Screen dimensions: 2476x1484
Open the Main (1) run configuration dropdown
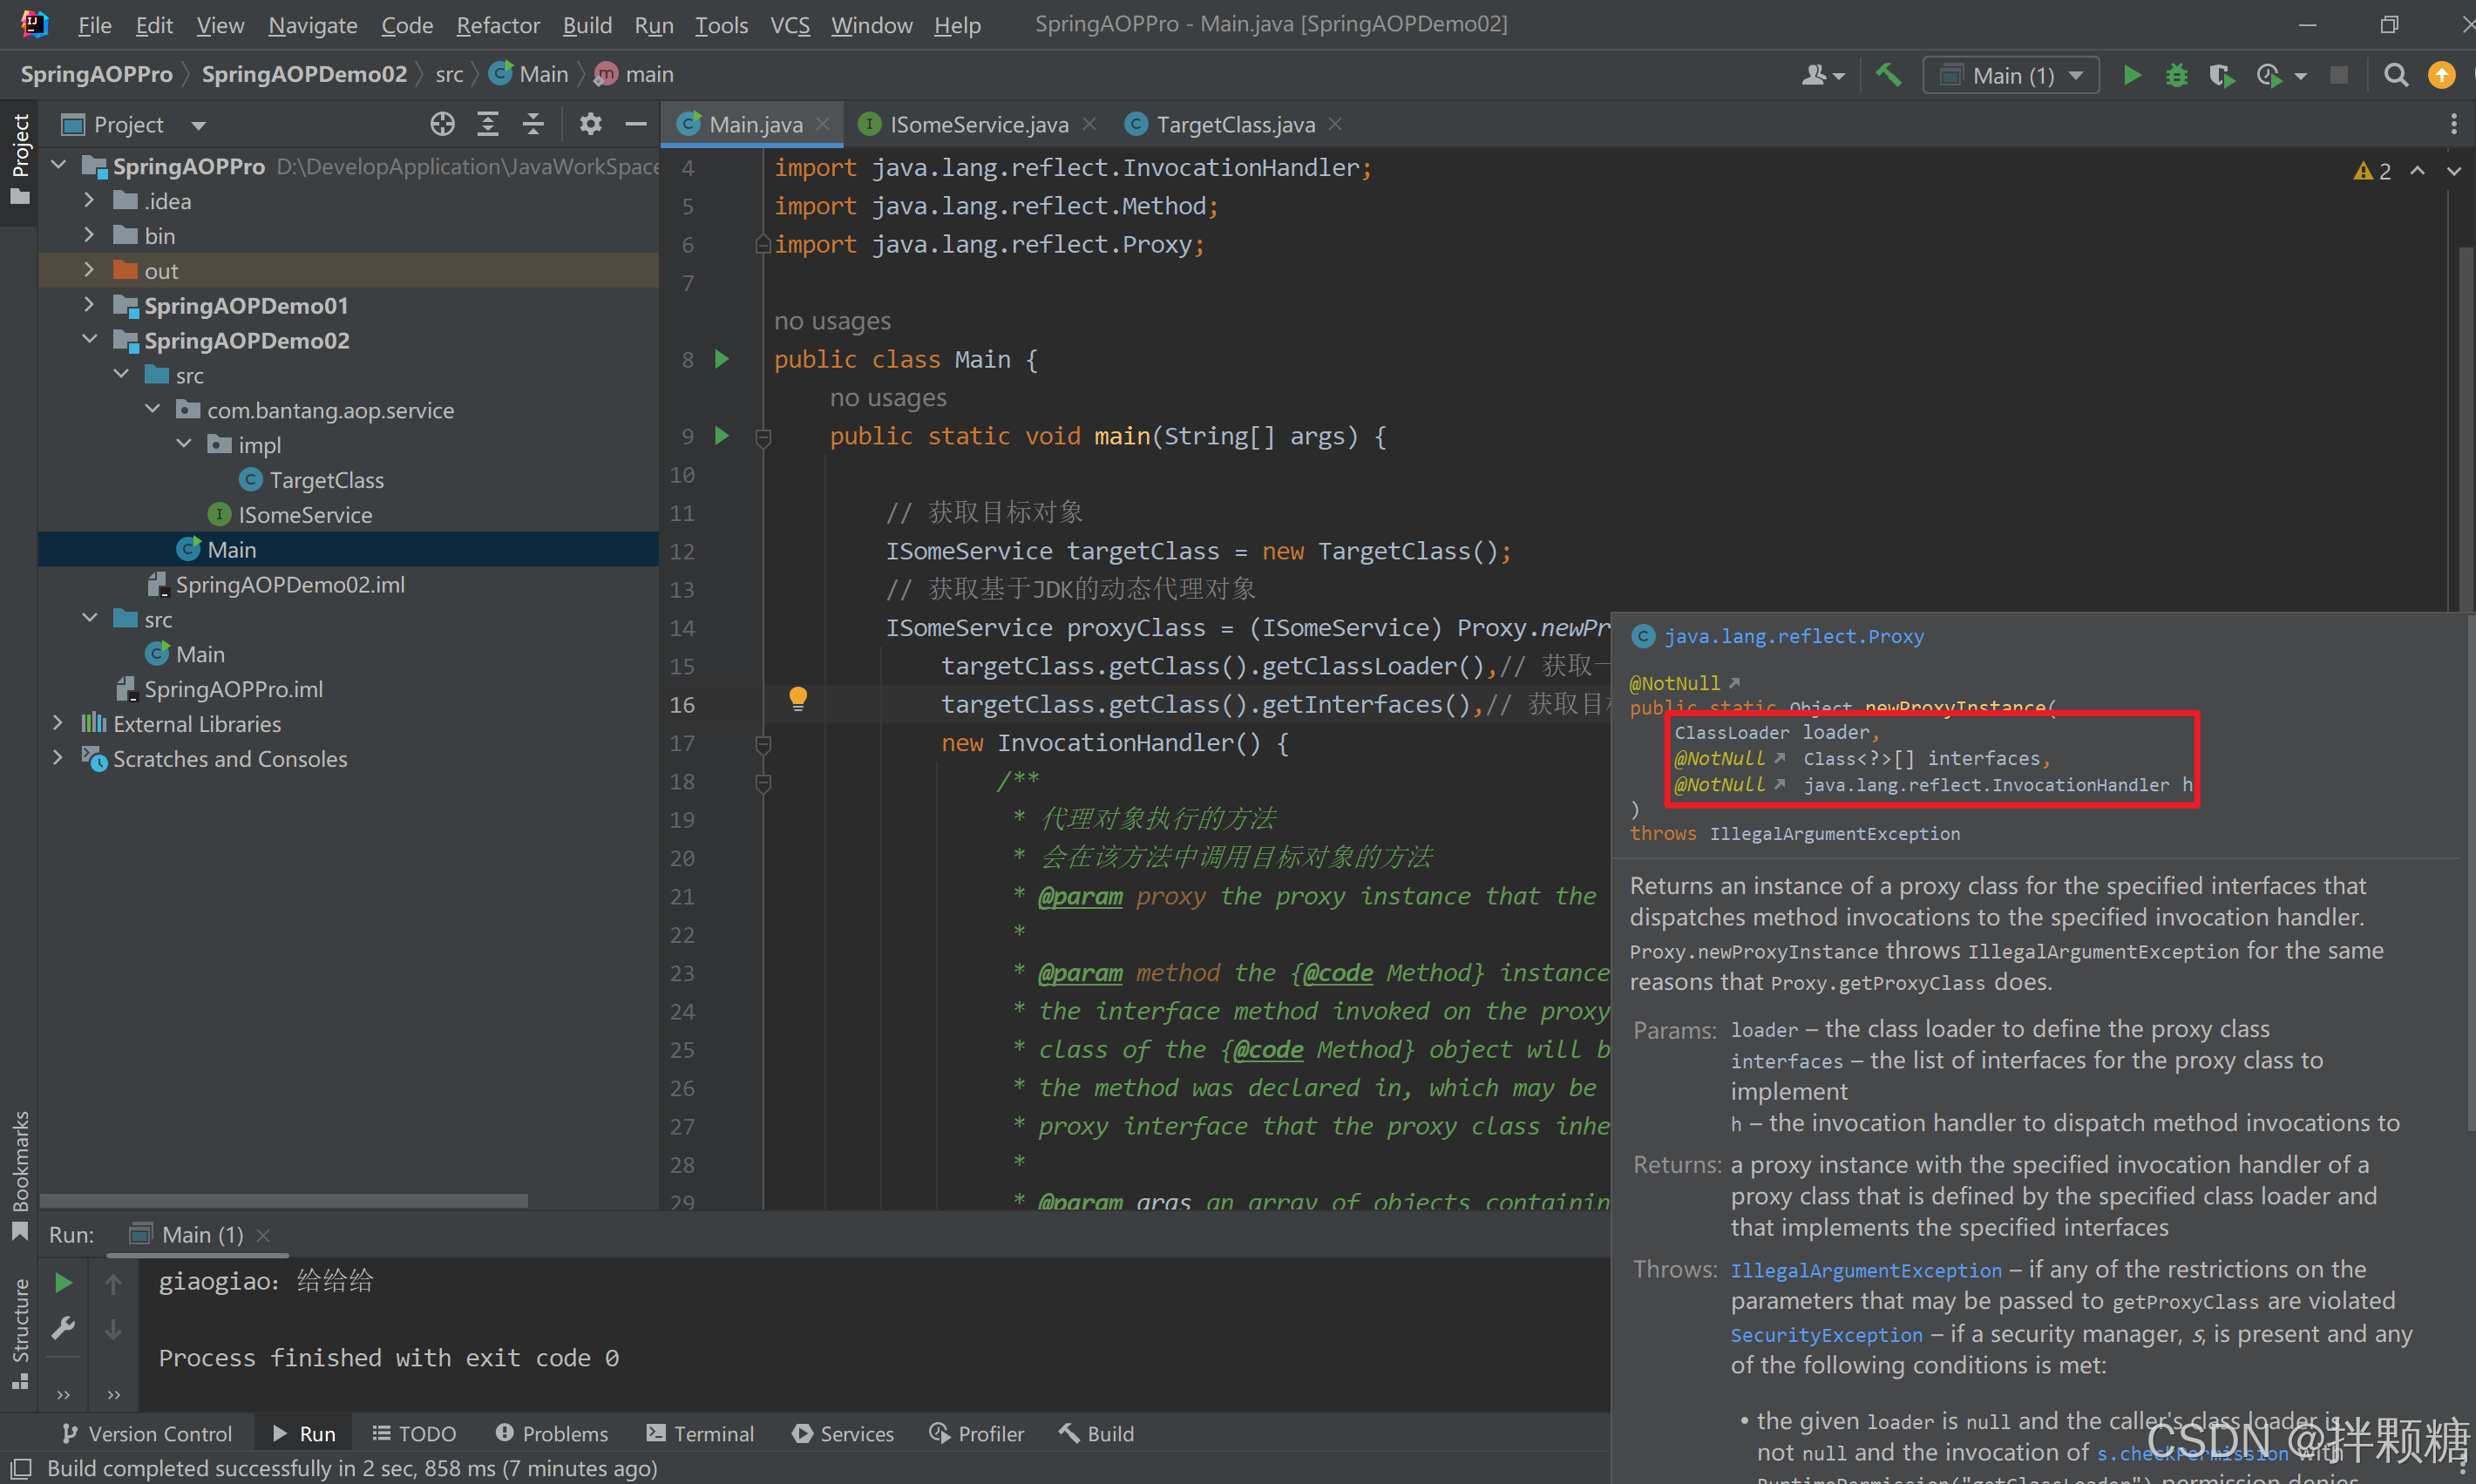pos(2011,75)
